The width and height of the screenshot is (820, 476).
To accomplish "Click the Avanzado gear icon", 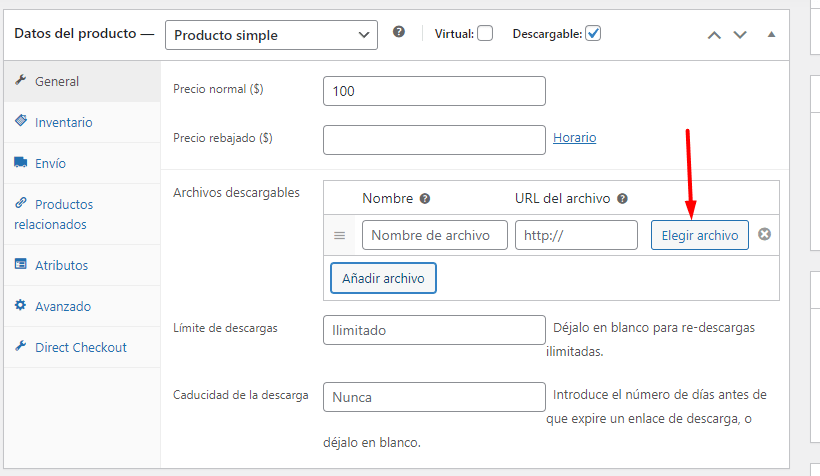I will (20, 305).
